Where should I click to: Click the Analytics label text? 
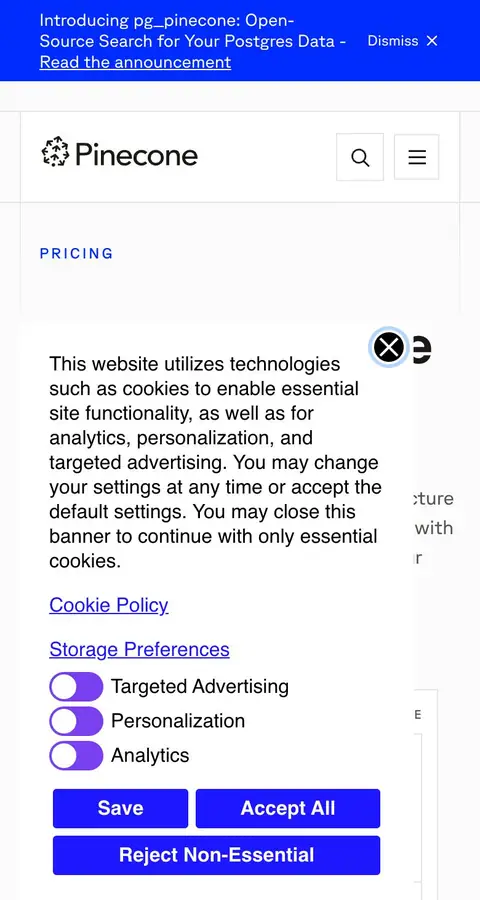[150, 755]
